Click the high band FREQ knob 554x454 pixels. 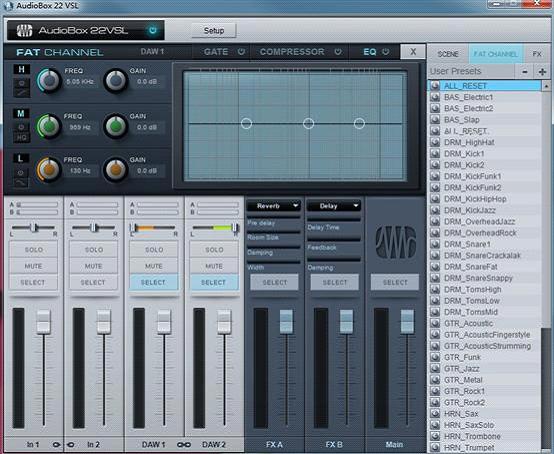pyautogui.click(x=49, y=81)
